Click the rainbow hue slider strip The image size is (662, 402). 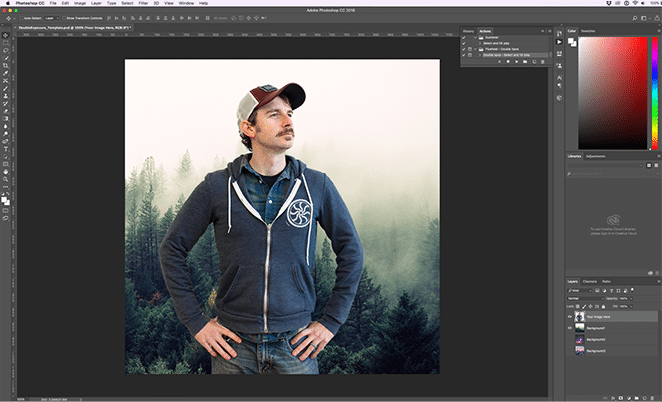tap(655, 92)
